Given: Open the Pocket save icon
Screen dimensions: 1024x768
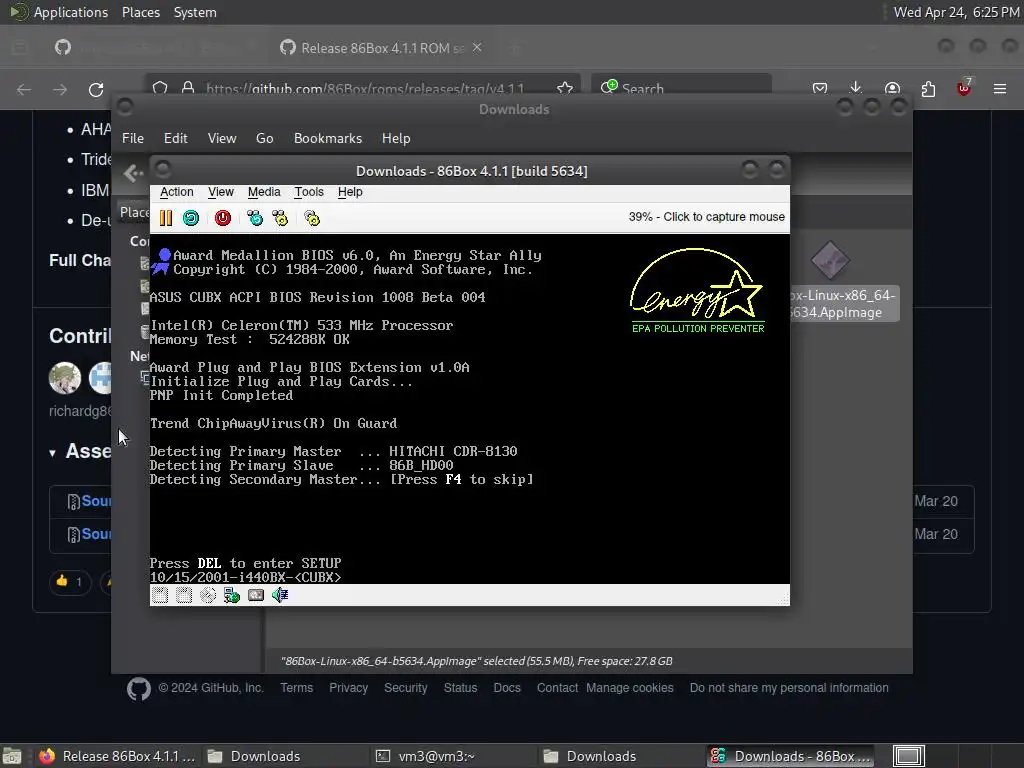Looking at the screenshot, I should pyautogui.click(x=820, y=89).
